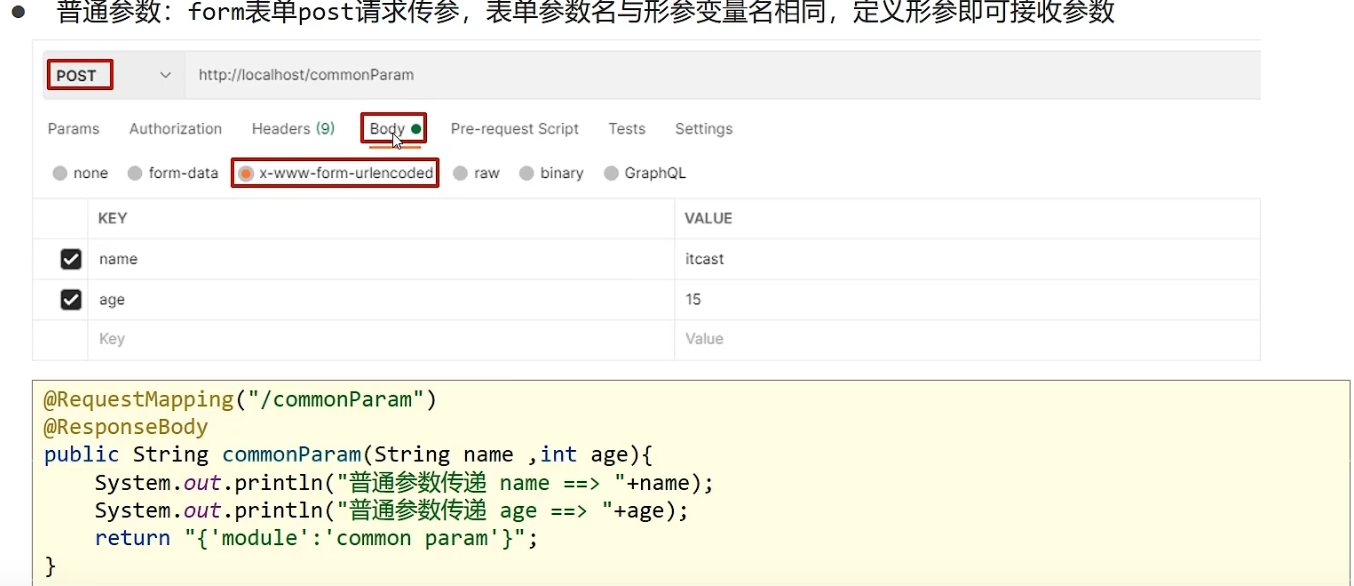Click the return statement code line
Viewport: 1354px width, 586px height.
click(x=317, y=538)
